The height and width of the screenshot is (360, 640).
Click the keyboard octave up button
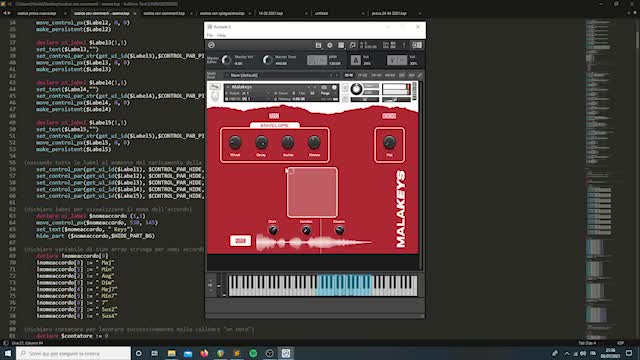click(211, 281)
